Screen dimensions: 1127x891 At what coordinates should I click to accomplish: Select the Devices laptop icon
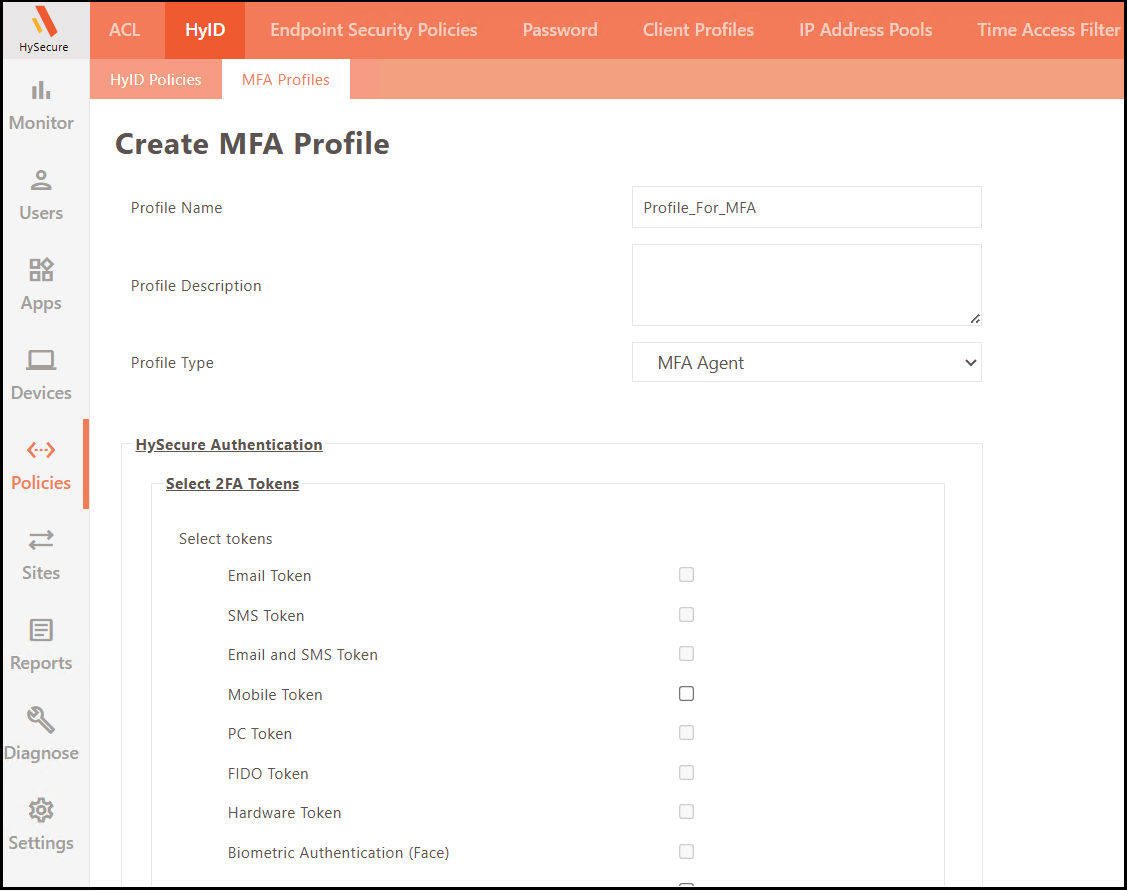click(41, 361)
